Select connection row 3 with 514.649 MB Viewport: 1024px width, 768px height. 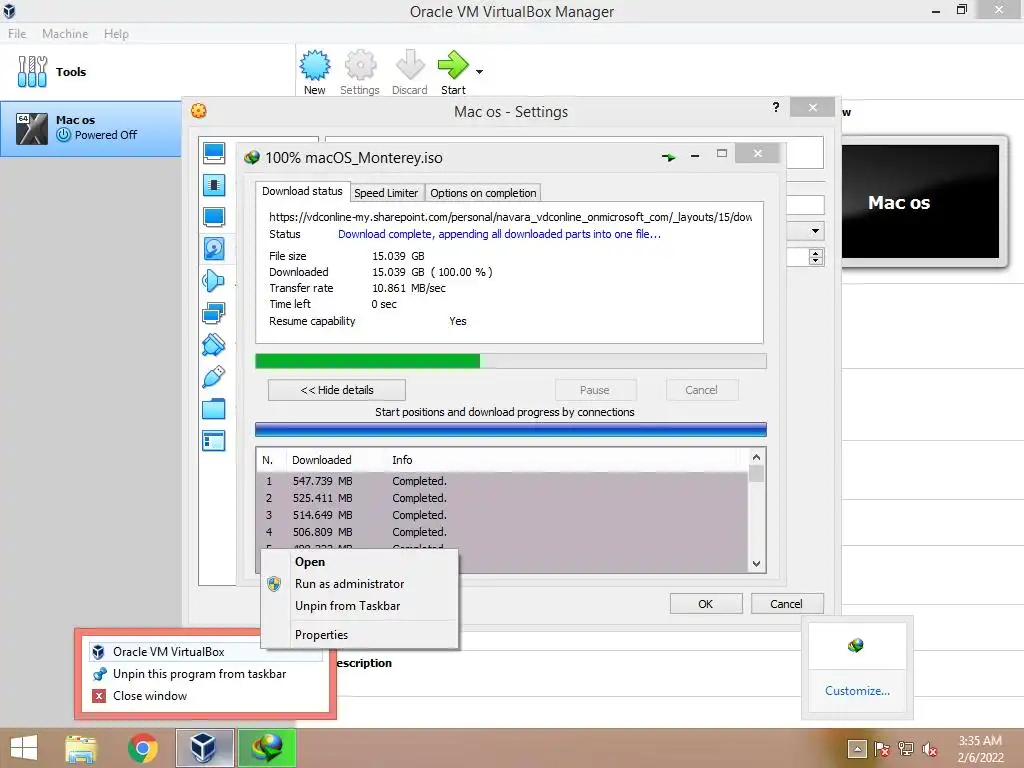(503, 515)
